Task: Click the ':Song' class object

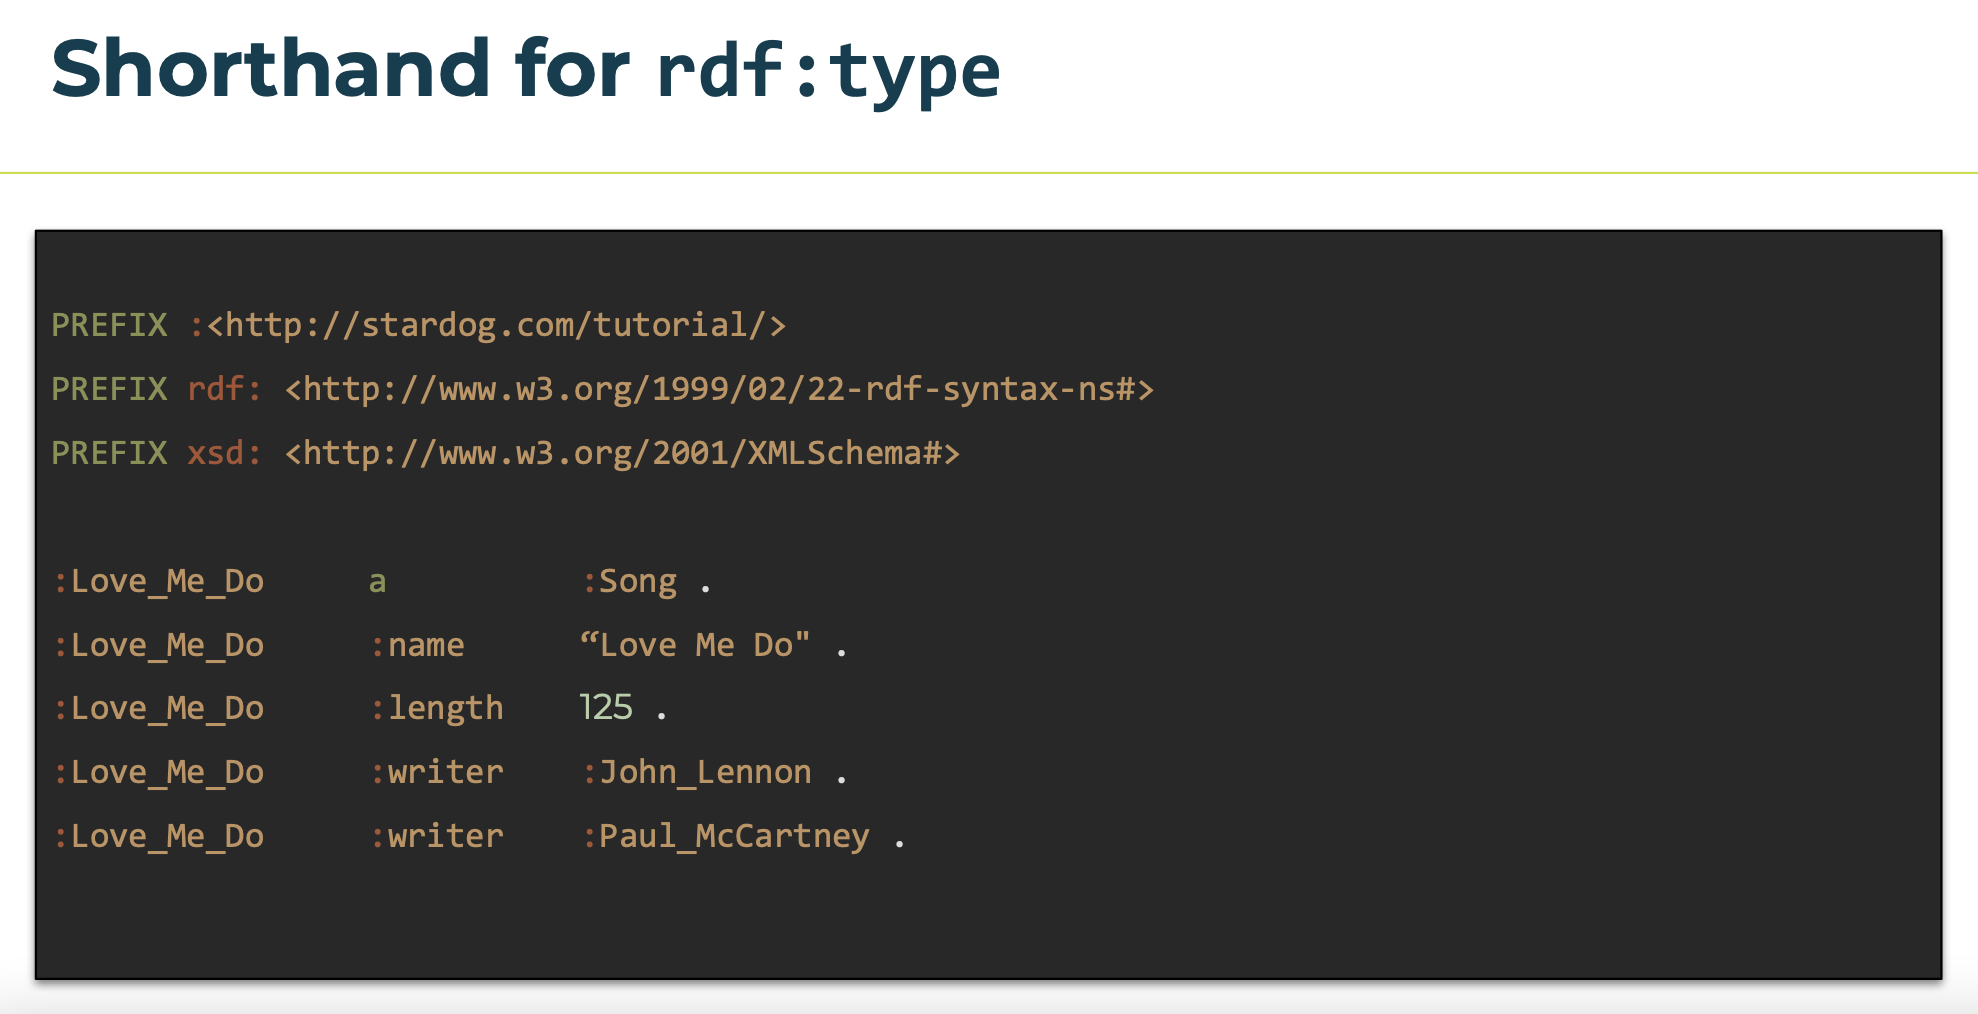Action: 630,582
